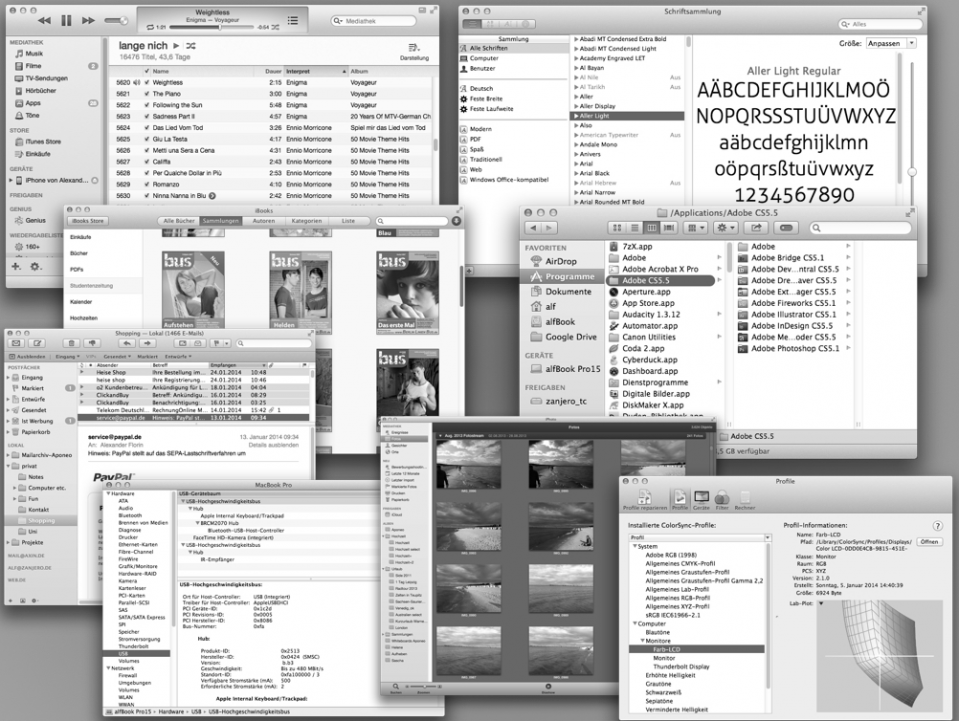Select Aller Light font in Schriftsammlung

[627, 116]
